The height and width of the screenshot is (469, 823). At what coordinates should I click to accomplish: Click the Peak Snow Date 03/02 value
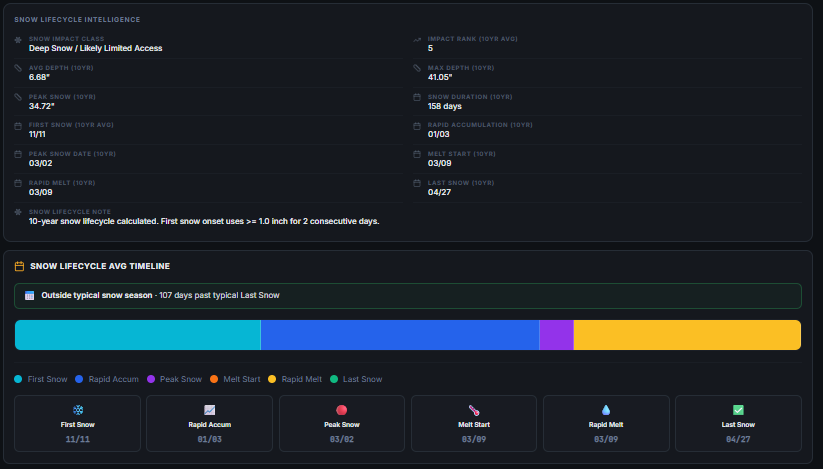[40, 163]
